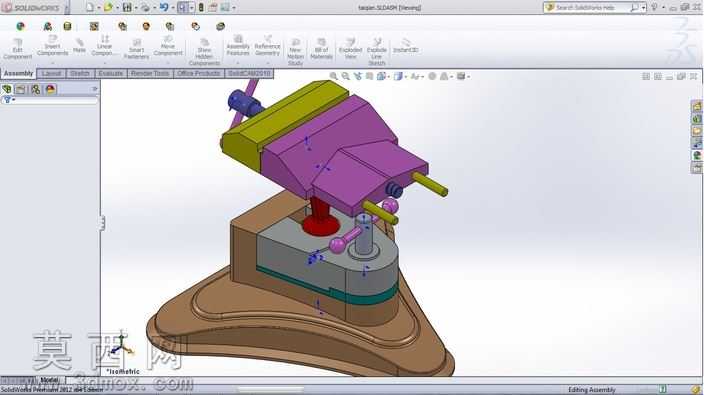Image resolution: width=704 pixels, height=395 pixels.
Task: Click the Previous View icon
Action: (x=357, y=76)
